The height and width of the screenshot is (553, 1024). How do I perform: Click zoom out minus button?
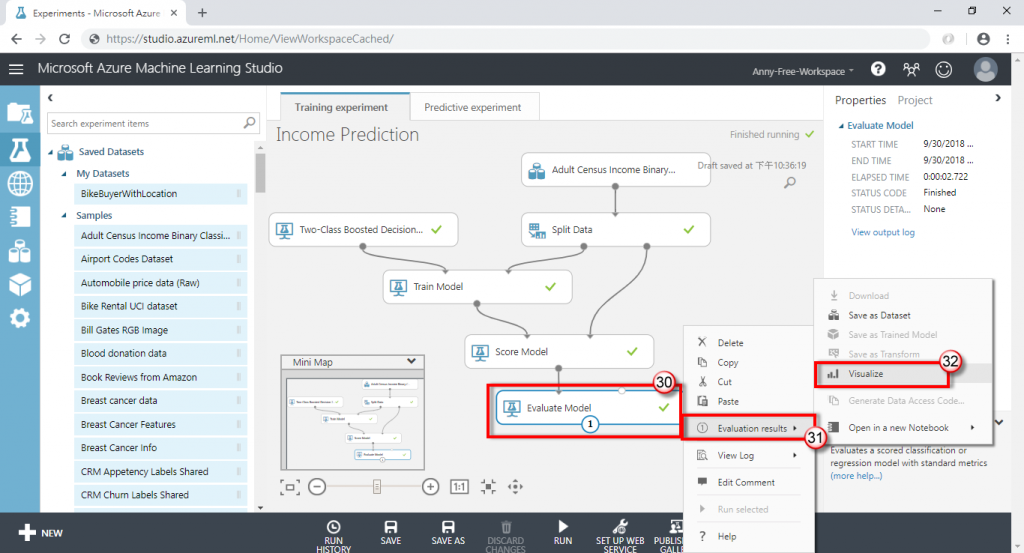coord(317,487)
